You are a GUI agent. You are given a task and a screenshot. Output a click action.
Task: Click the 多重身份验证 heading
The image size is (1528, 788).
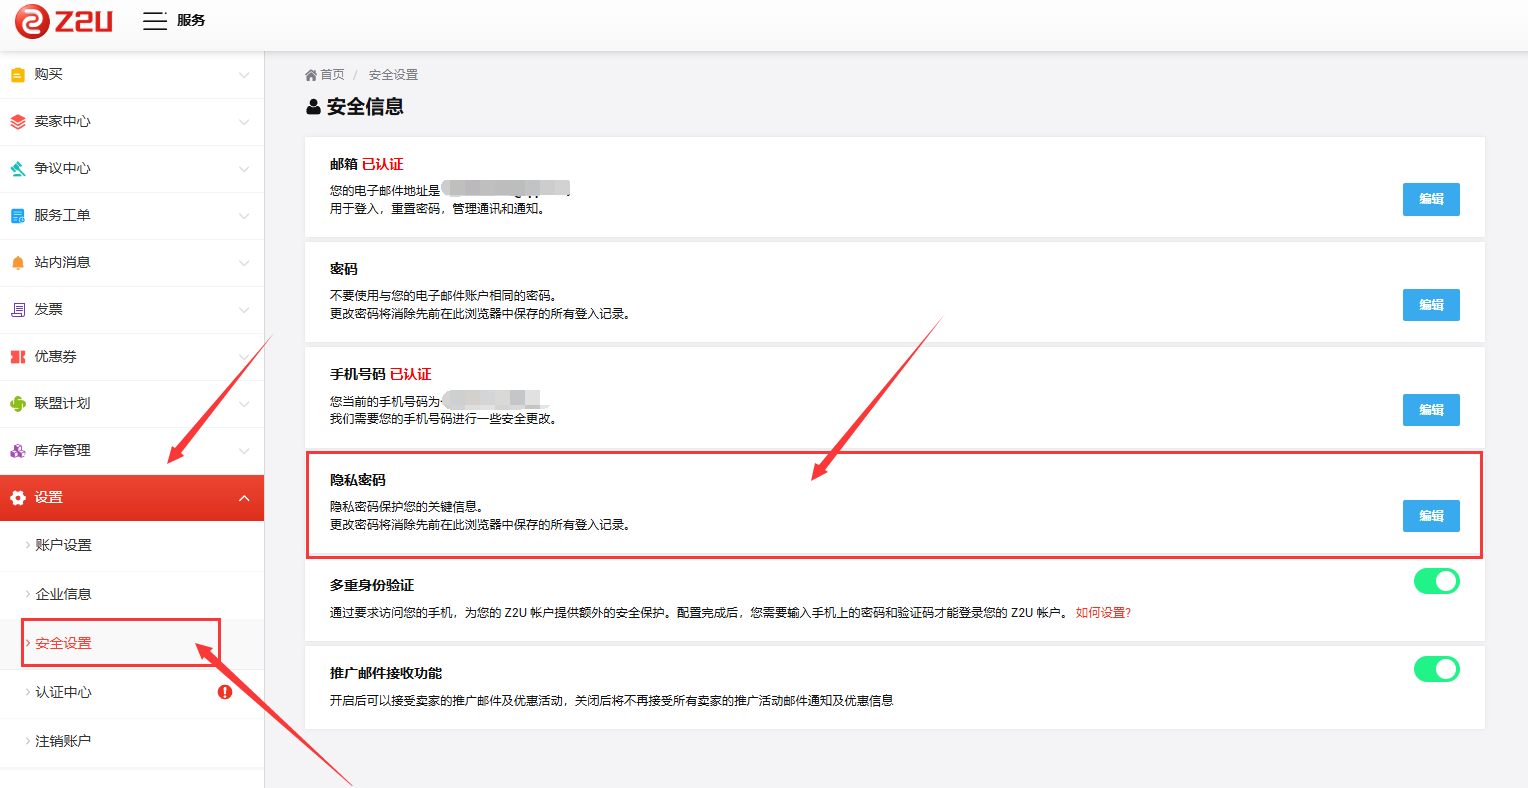pyautogui.click(x=372, y=585)
